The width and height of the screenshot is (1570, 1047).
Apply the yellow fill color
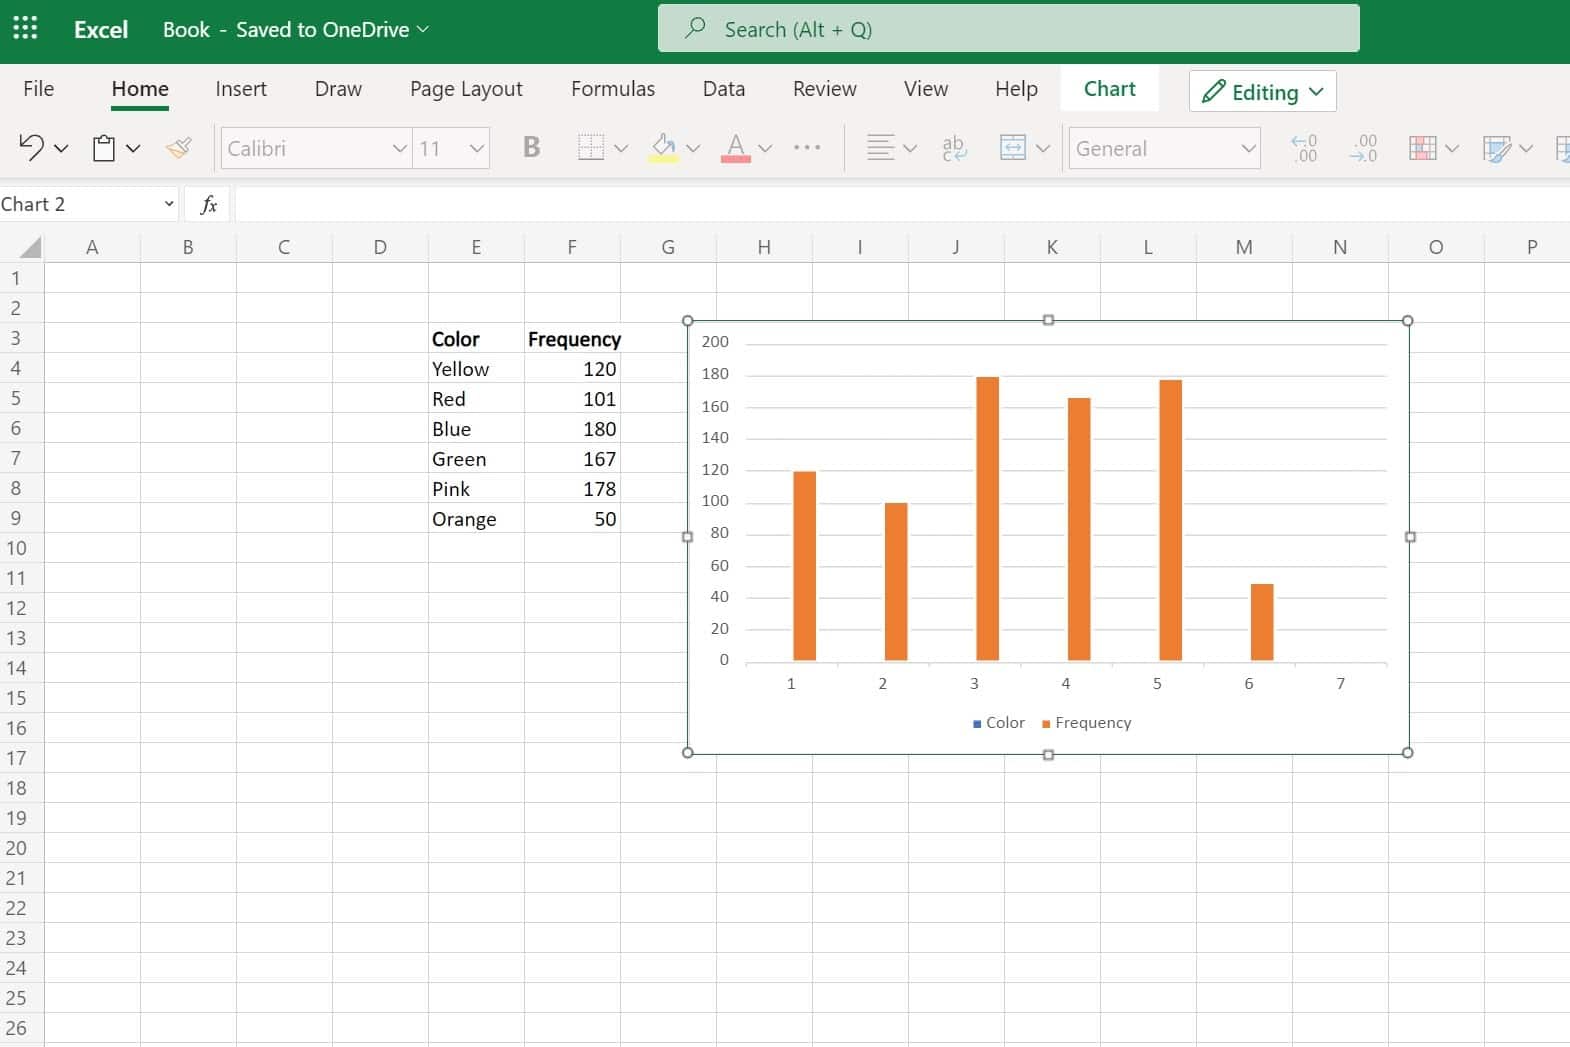tap(663, 148)
